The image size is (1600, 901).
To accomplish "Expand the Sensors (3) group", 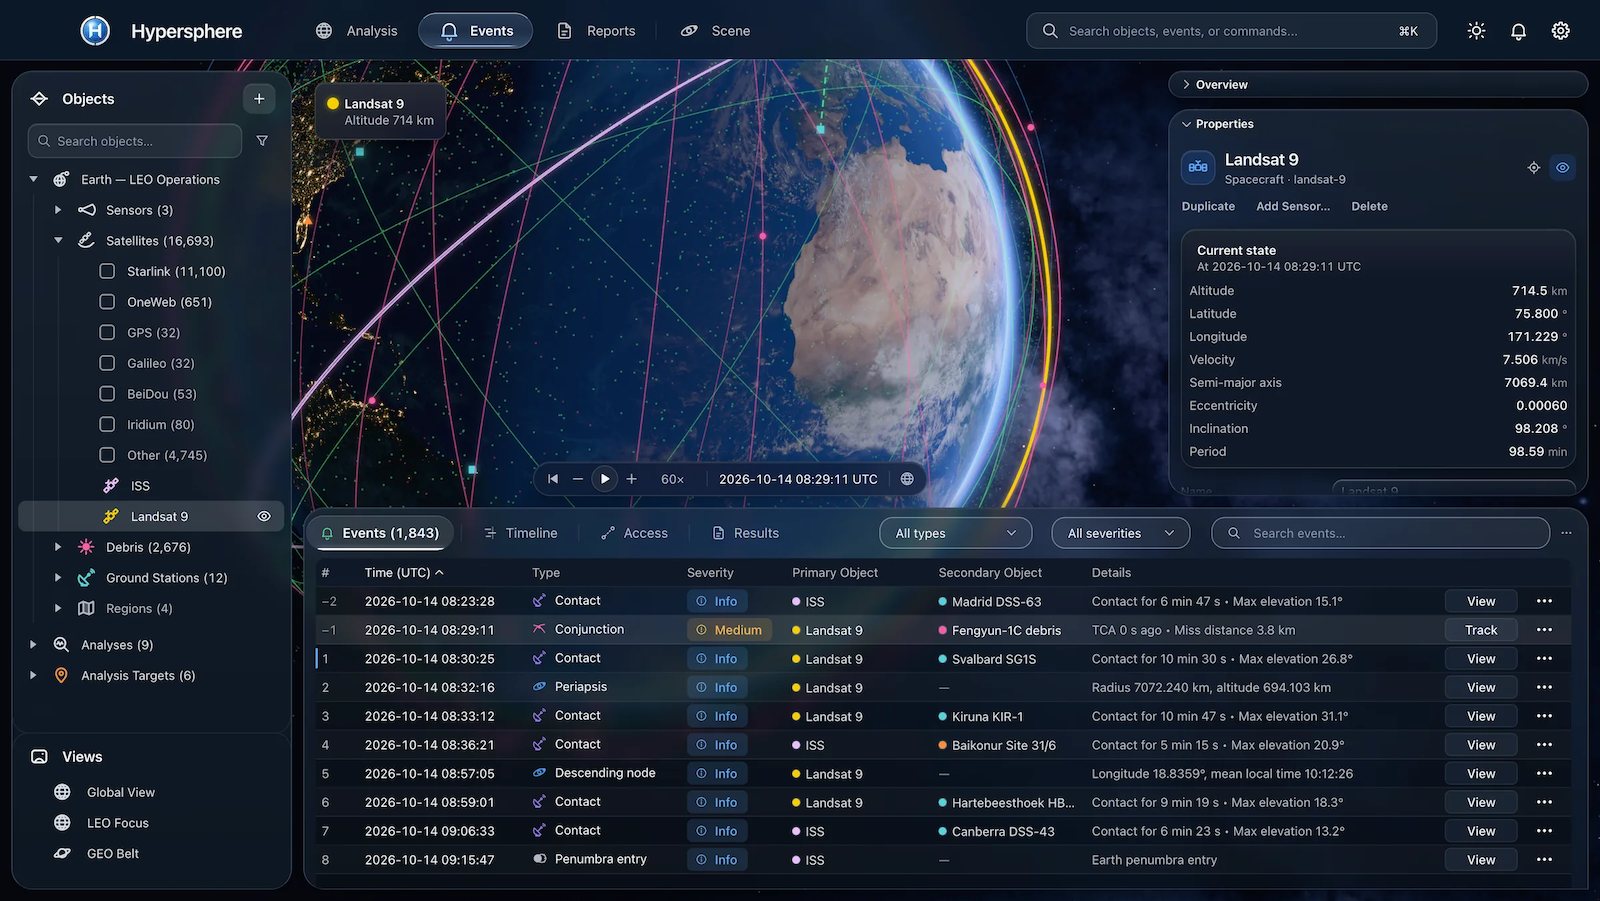I will pos(58,210).
